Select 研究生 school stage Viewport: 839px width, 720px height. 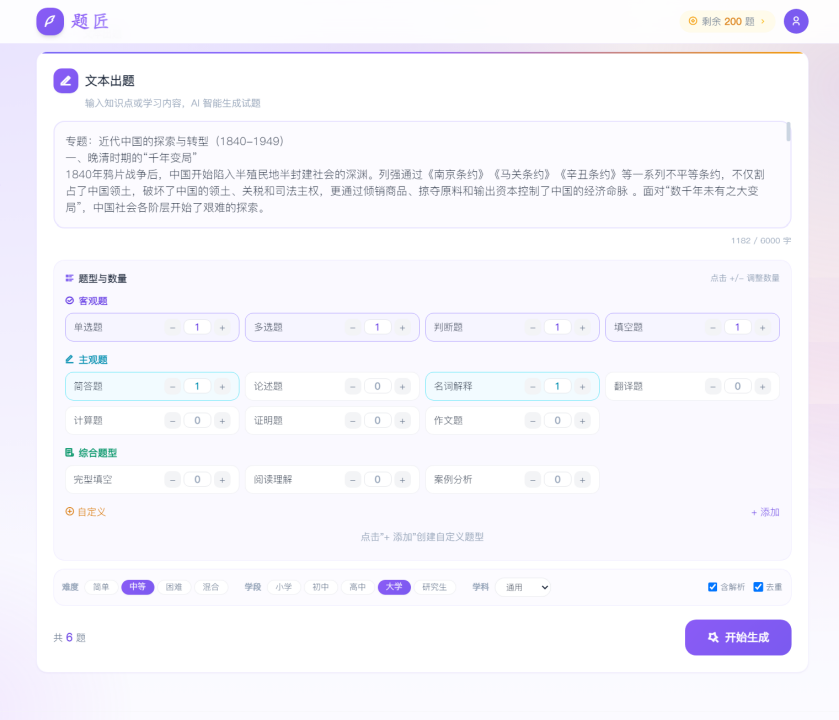434,587
